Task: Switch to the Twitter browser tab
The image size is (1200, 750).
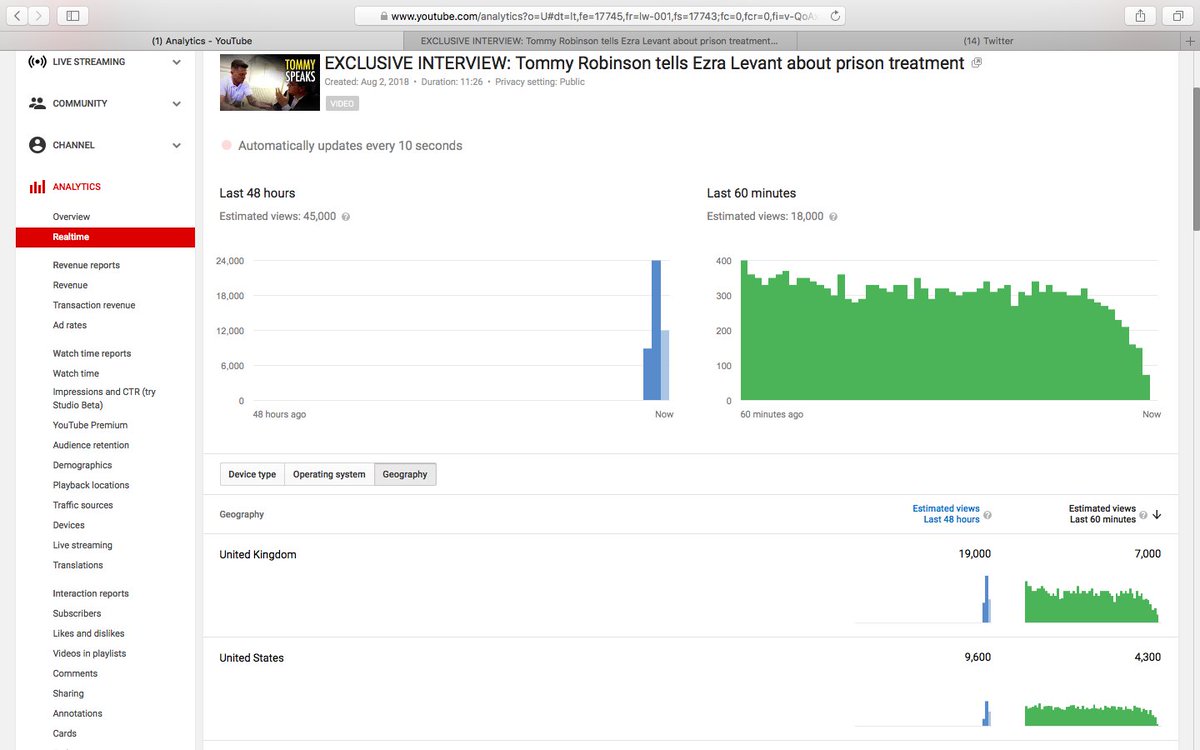Action: tap(987, 41)
